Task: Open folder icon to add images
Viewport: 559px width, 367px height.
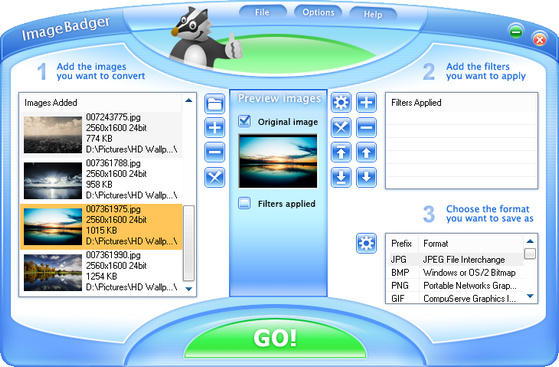Action: click(x=215, y=103)
